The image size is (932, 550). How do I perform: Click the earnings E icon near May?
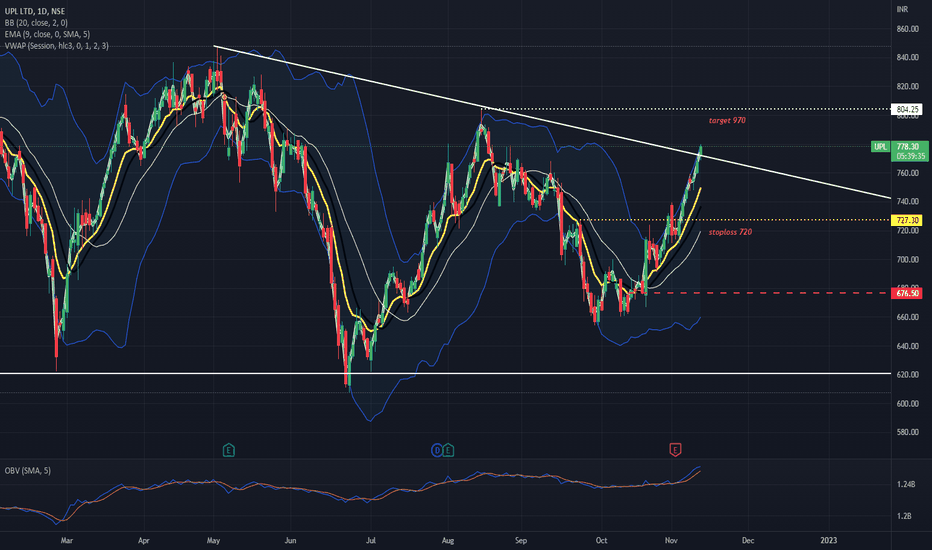[228, 450]
